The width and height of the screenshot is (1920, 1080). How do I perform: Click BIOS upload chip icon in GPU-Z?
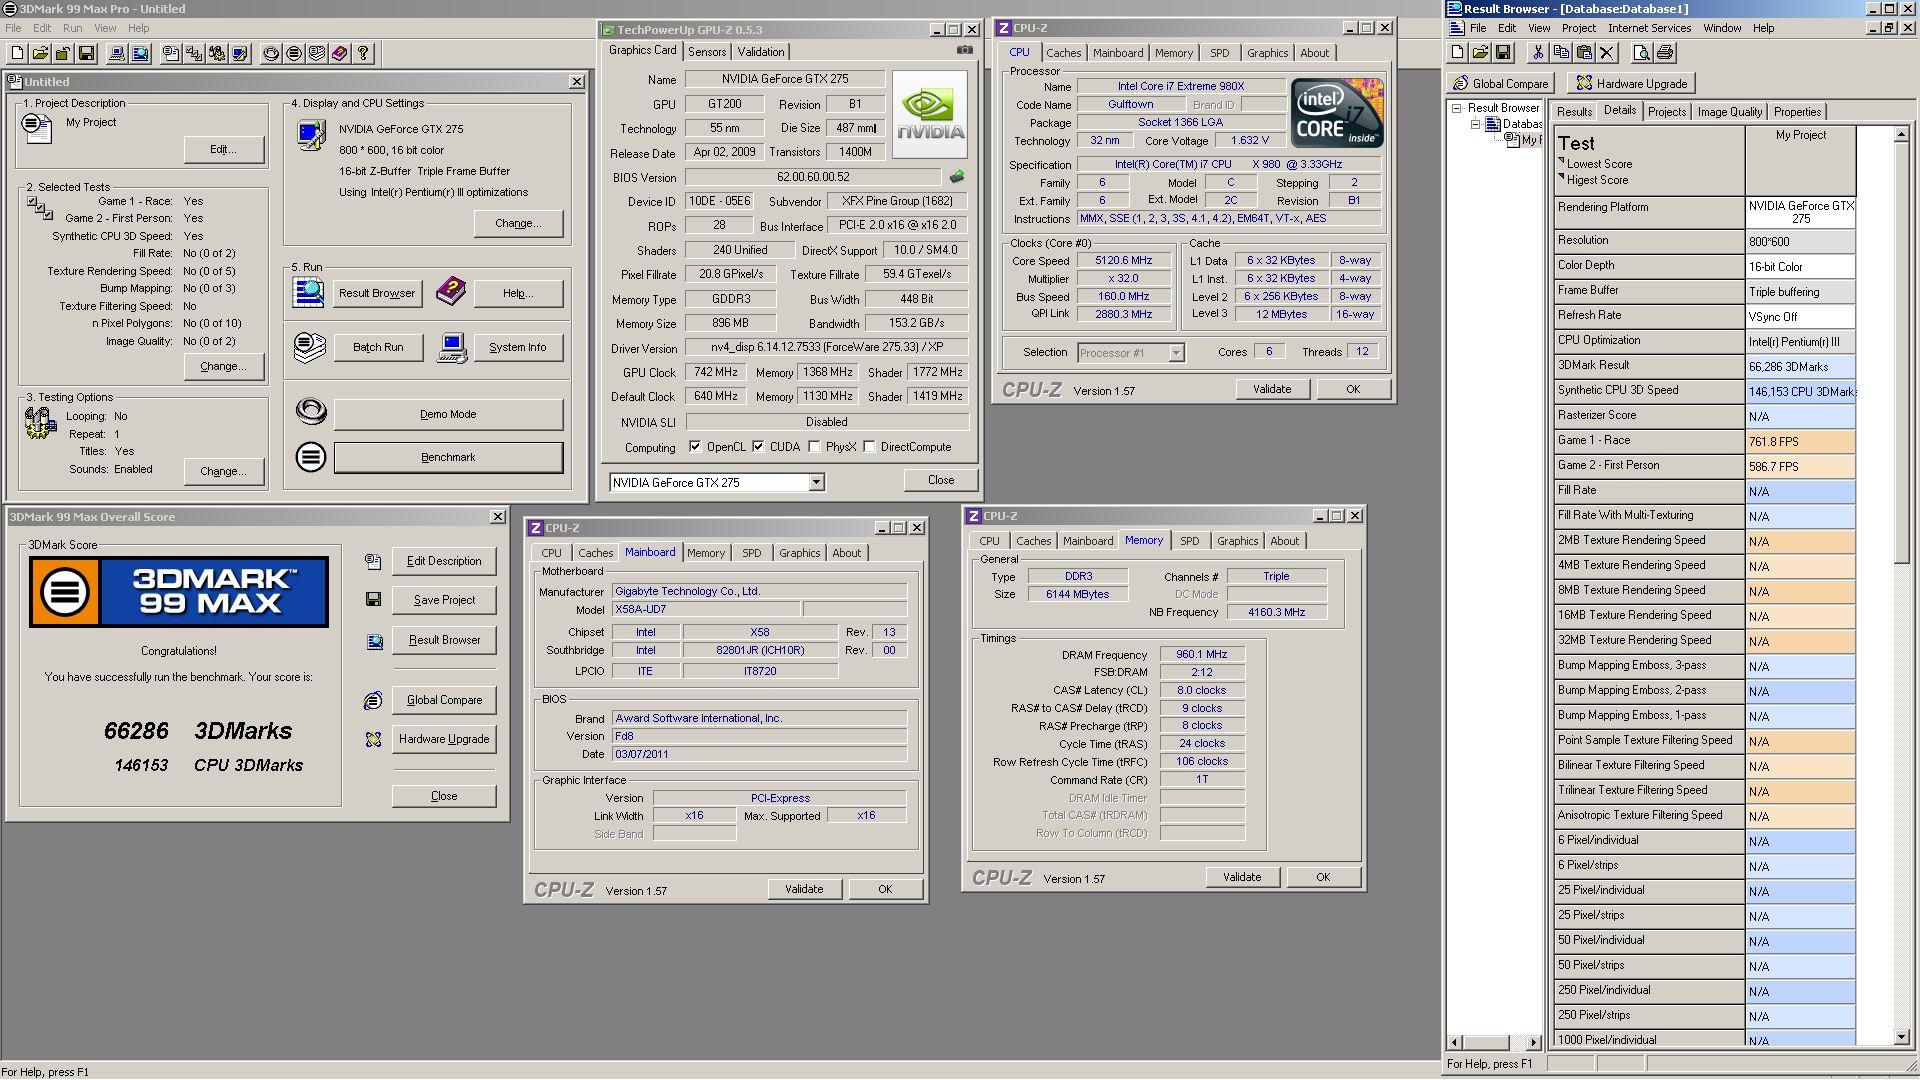(x=957, y=177)
